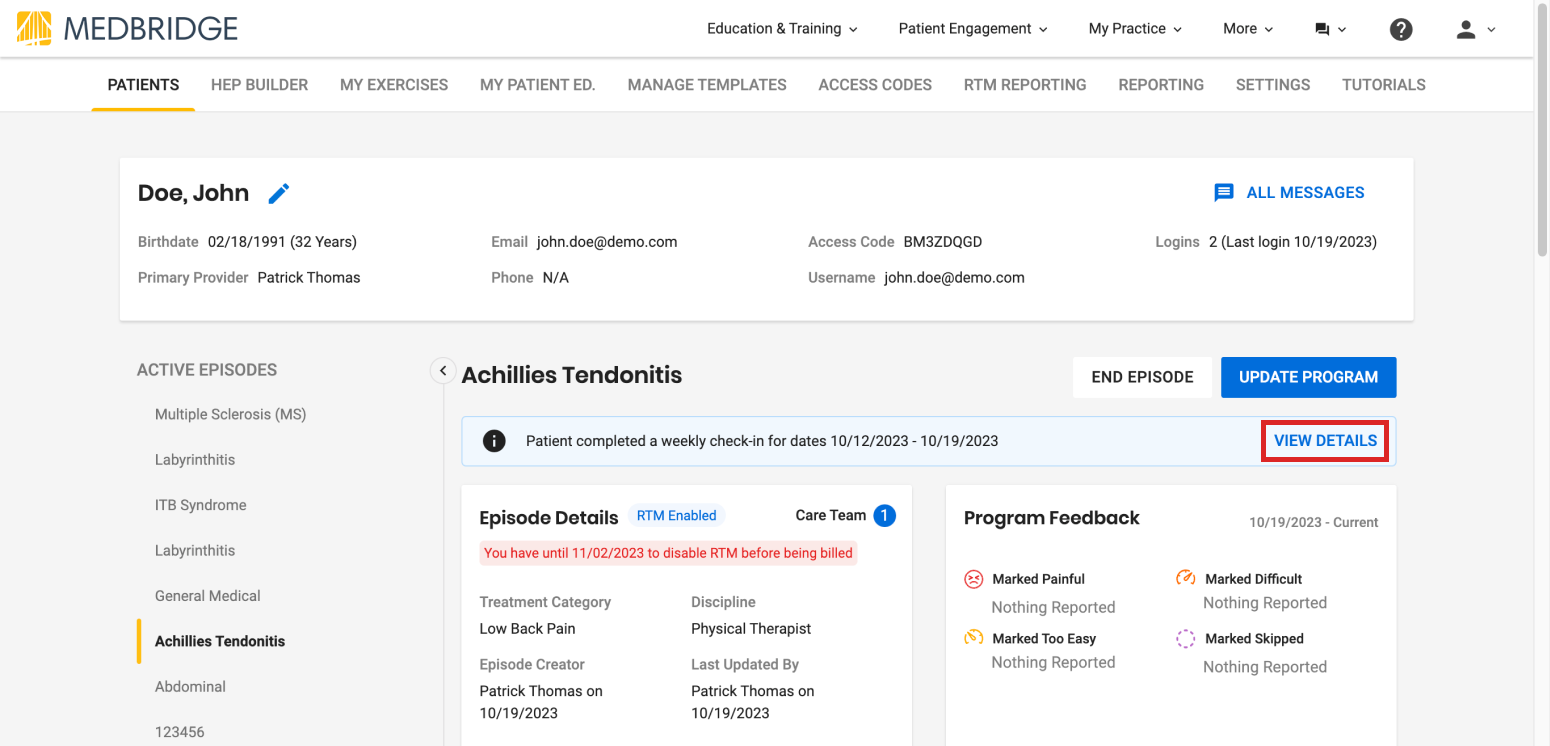Switch to the Patients tab
Screen dimensions: 1550x746
[143, 85]
